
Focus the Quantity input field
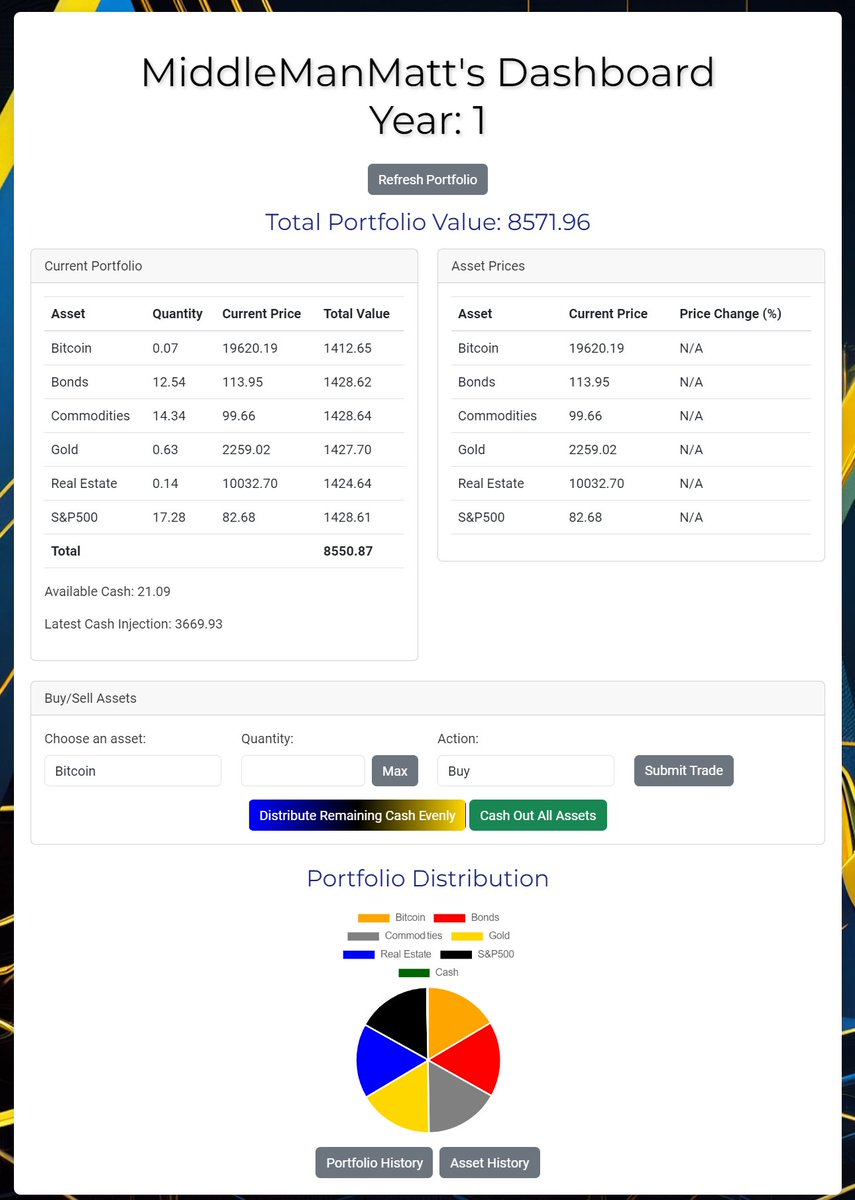click(303, 771)
